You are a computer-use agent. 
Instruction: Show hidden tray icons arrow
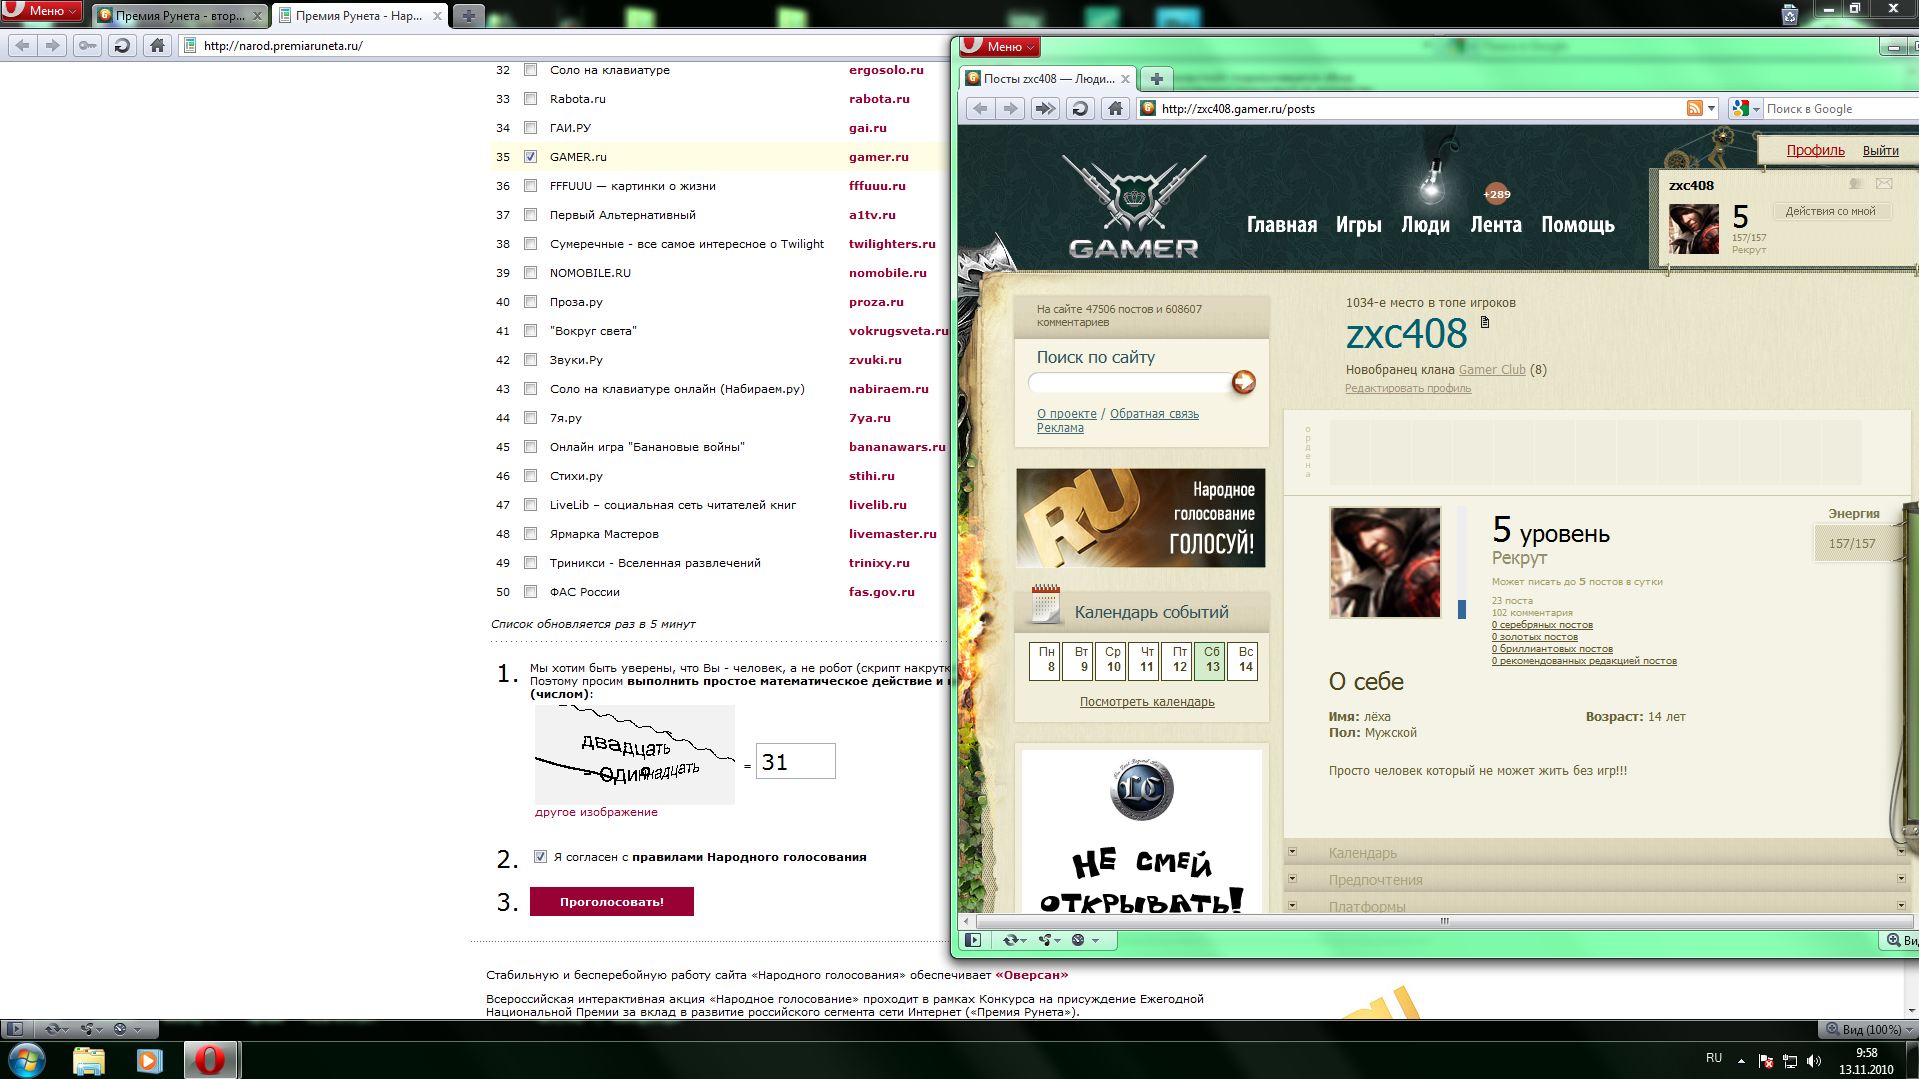(1741, 1061)
